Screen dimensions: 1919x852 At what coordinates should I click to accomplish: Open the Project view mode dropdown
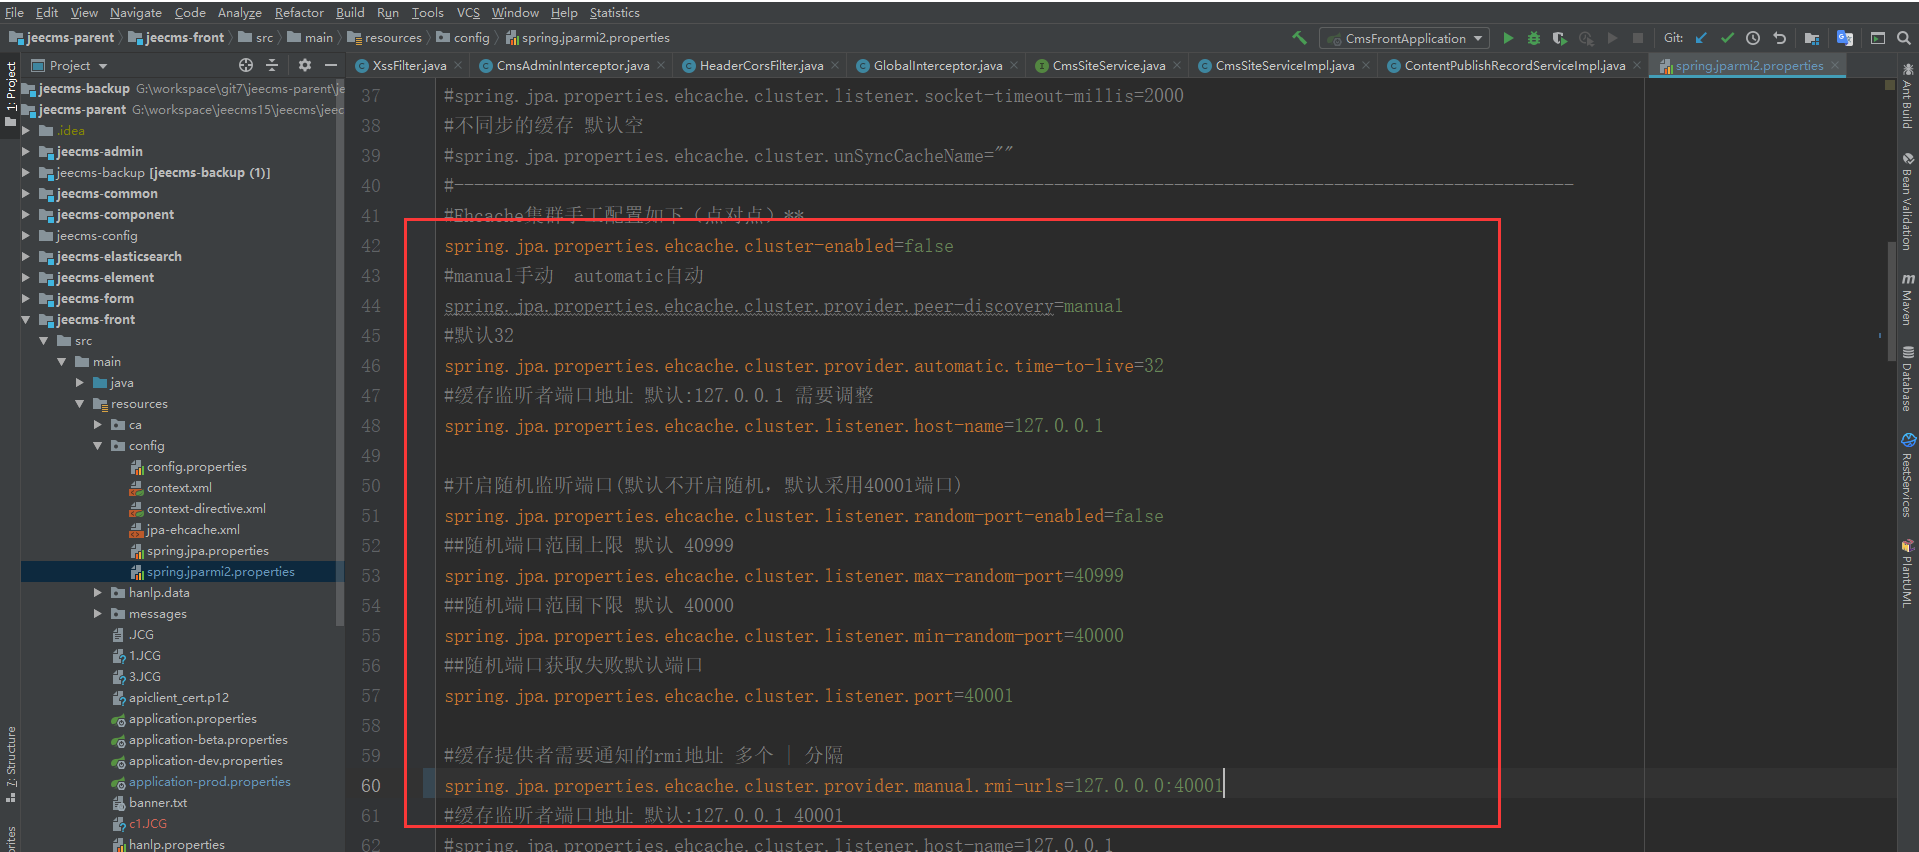coord(70,65)
